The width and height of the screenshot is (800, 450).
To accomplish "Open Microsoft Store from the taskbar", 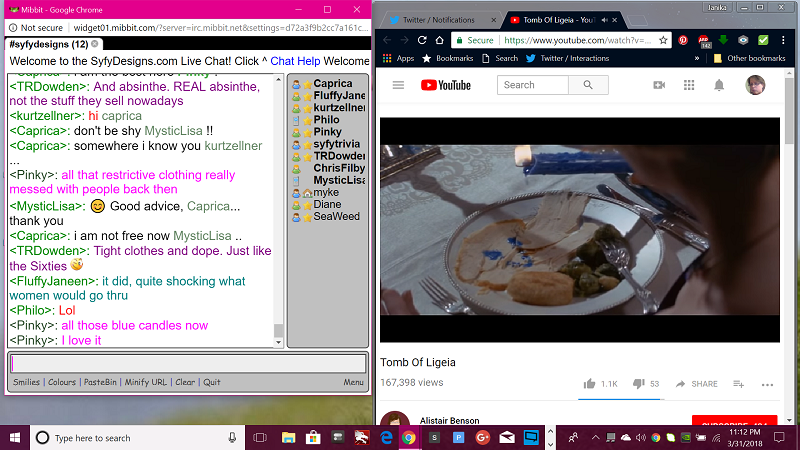I will tap(313, 437).
